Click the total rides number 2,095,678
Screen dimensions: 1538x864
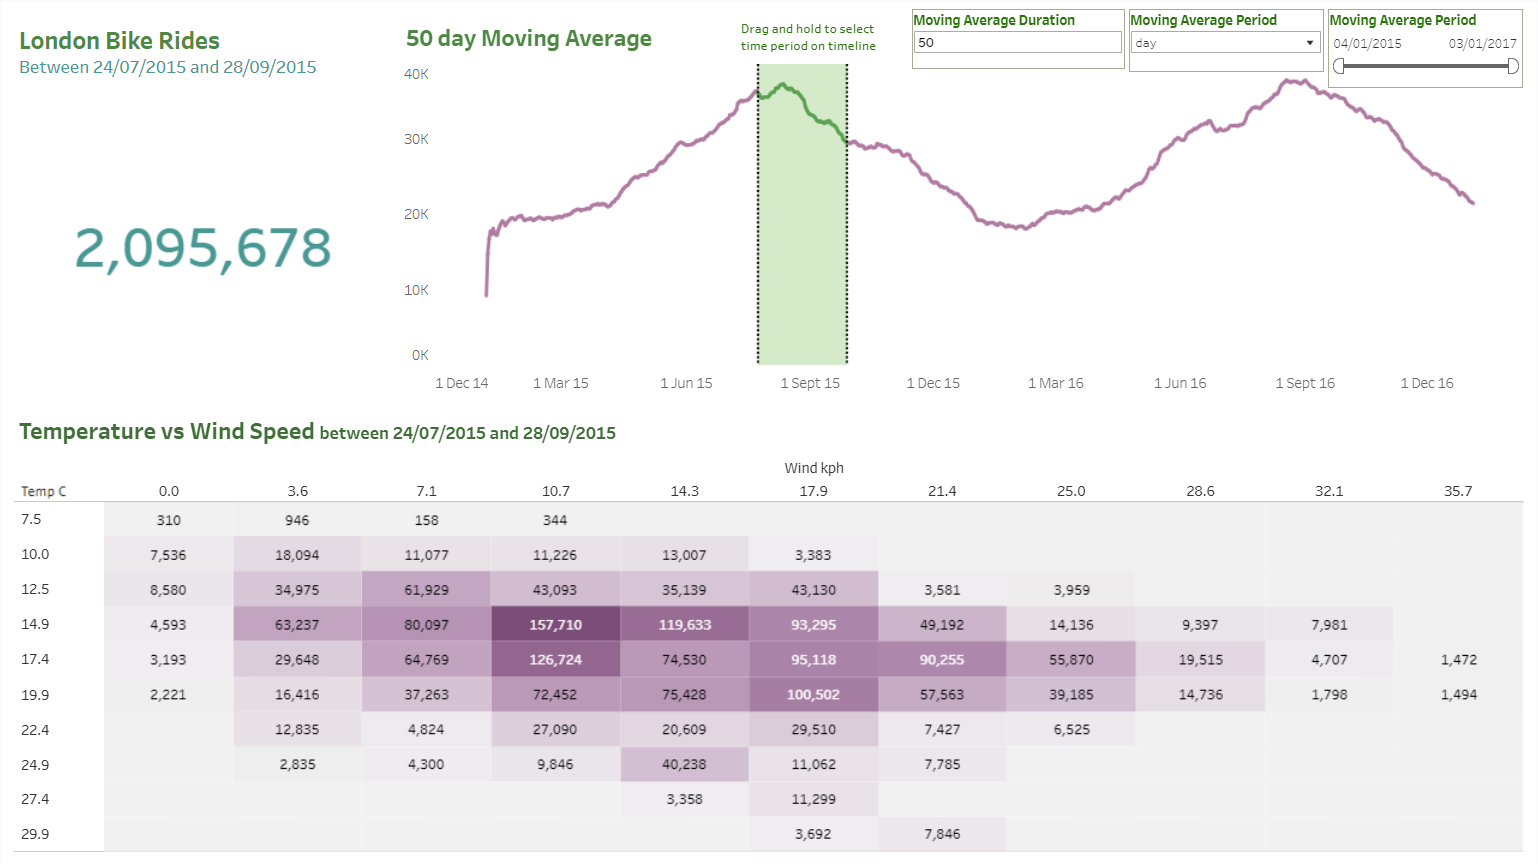pyautogui.click(x=203, y=248)
